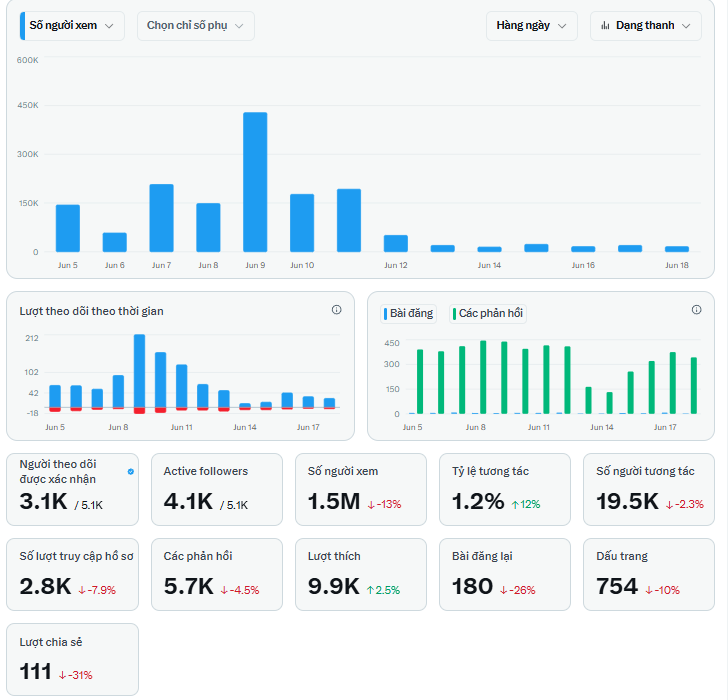This screenshot has height=700, width=728.
Task: Click the tallest bar in follower chart
Action: click(x=139, y=371)
